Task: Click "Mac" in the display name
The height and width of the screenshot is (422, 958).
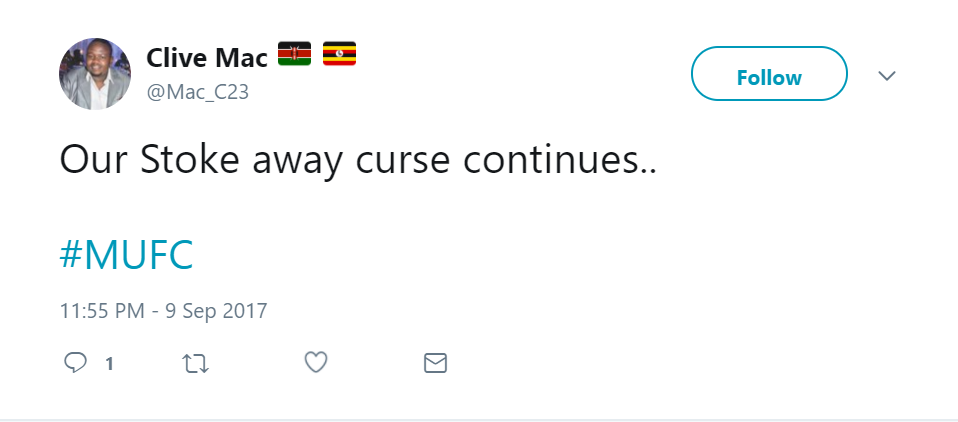Action: coord(241,58)
